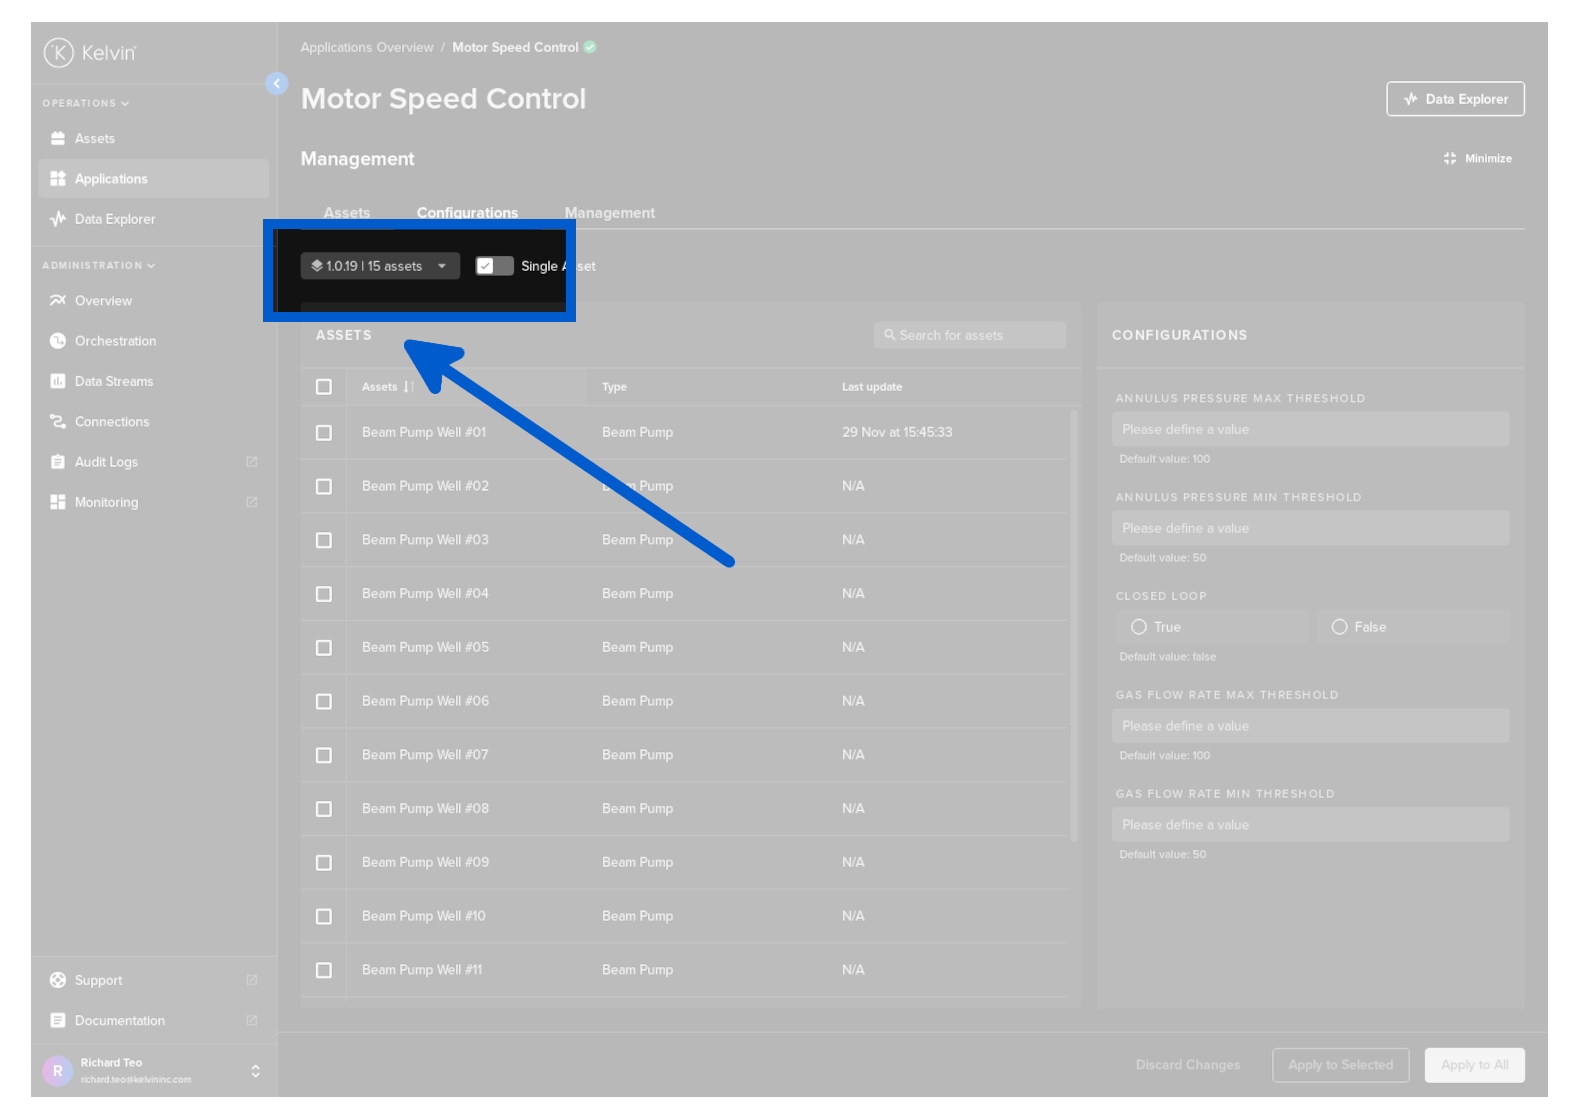Go to the Orchestration page
The height and width of the screenshot is (1120, 1580).
[115, 341]
